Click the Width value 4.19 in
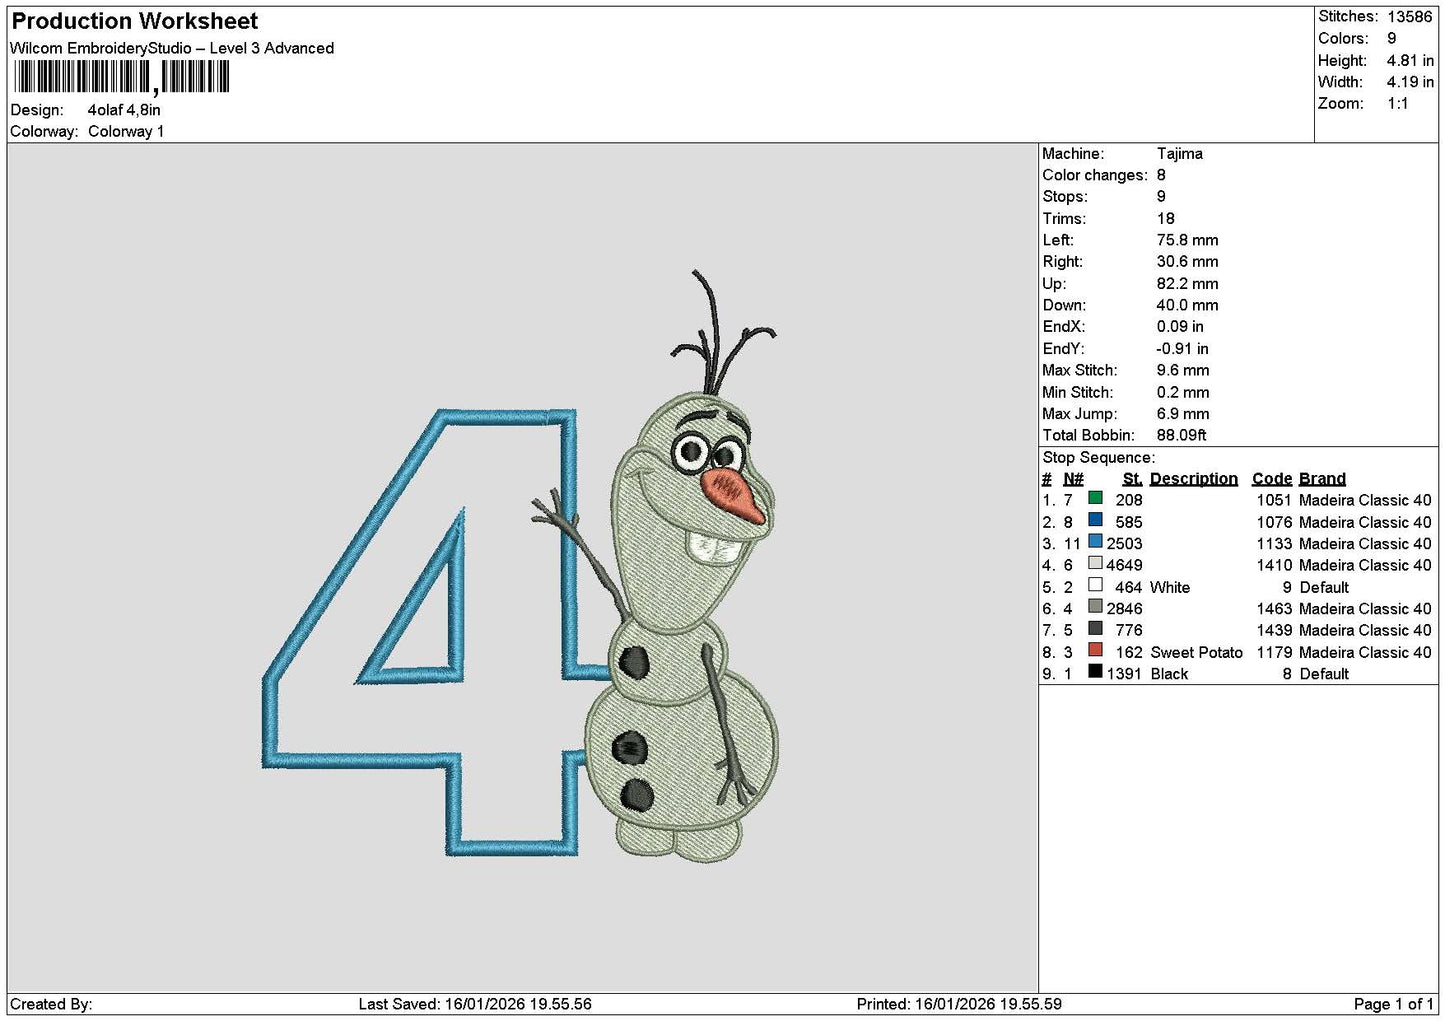 tap(1410, 82)
